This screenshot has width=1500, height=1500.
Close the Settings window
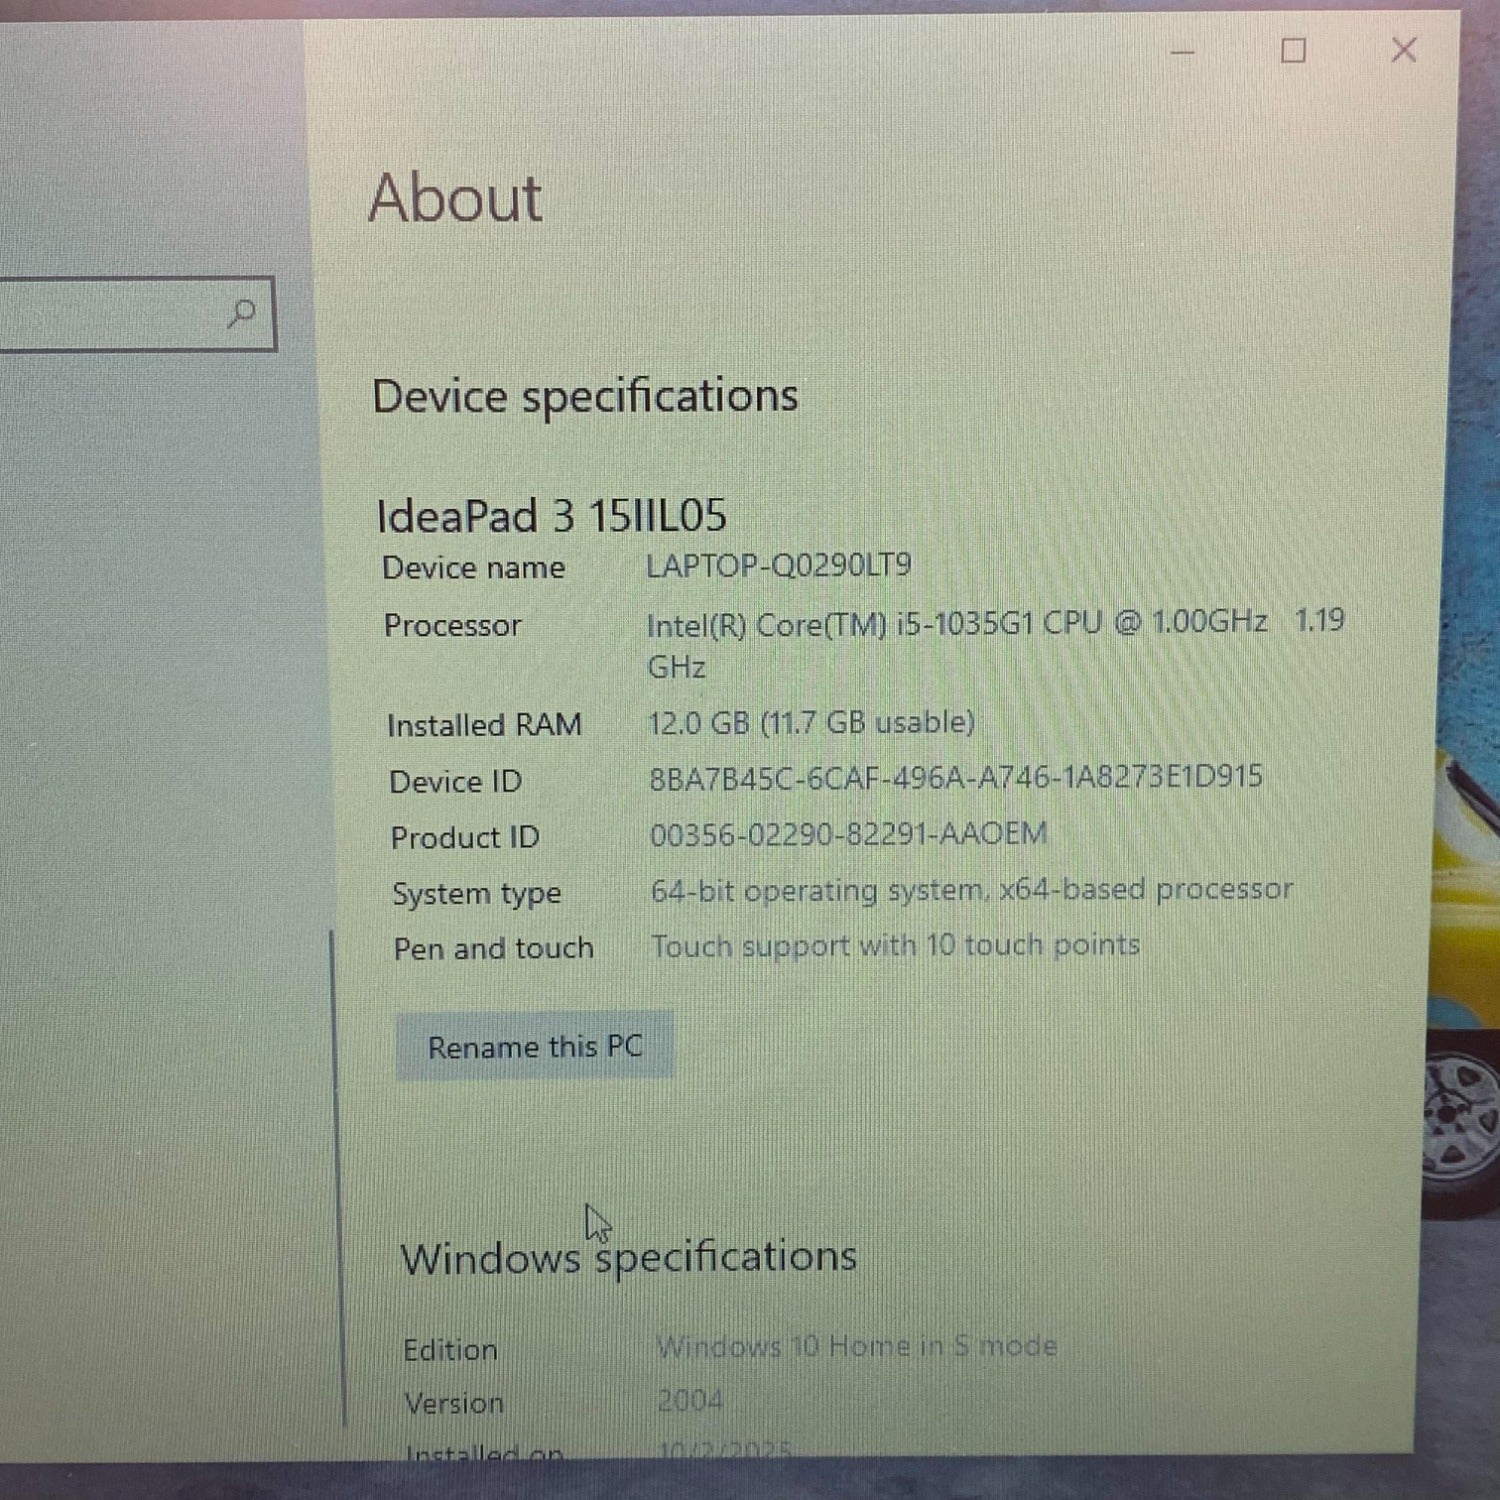pyautogui.click(x=1404, y=50)
